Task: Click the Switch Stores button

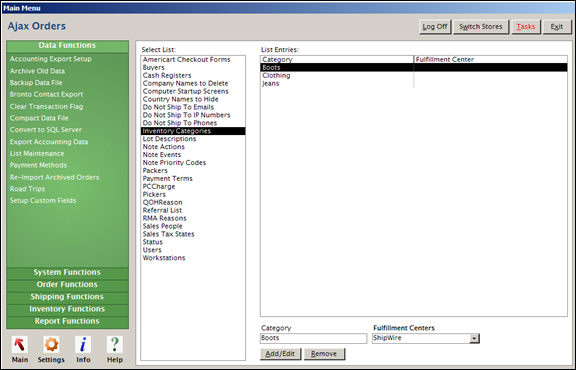Action: (x=480, y=27)
